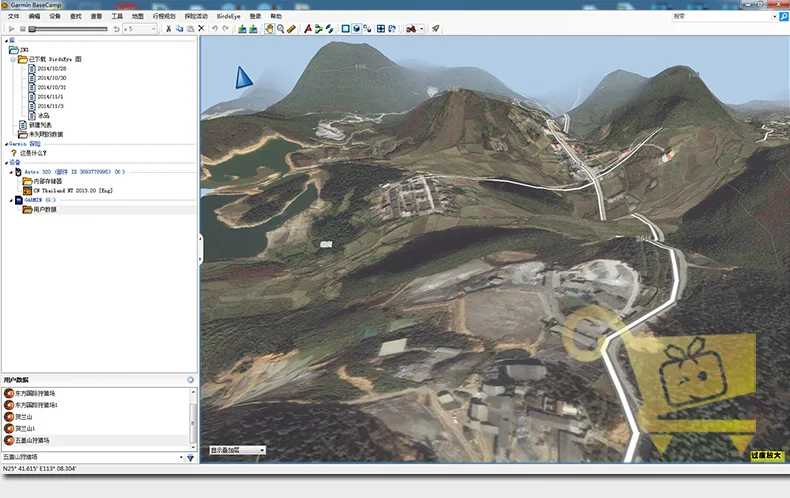Click the new waypoint flag tool

point(308,29)
